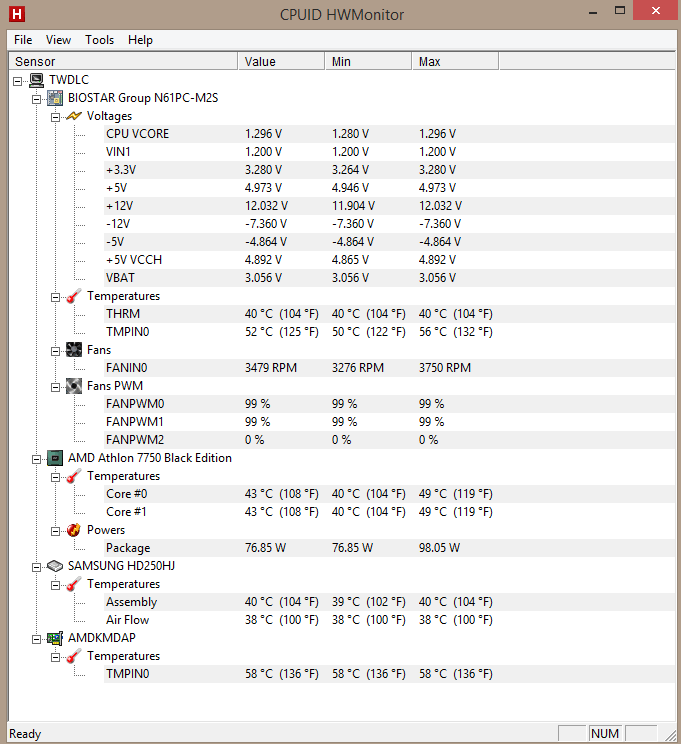Click the TWDLC computer icon
Screen dimensions: 681x744
point(37,80)
